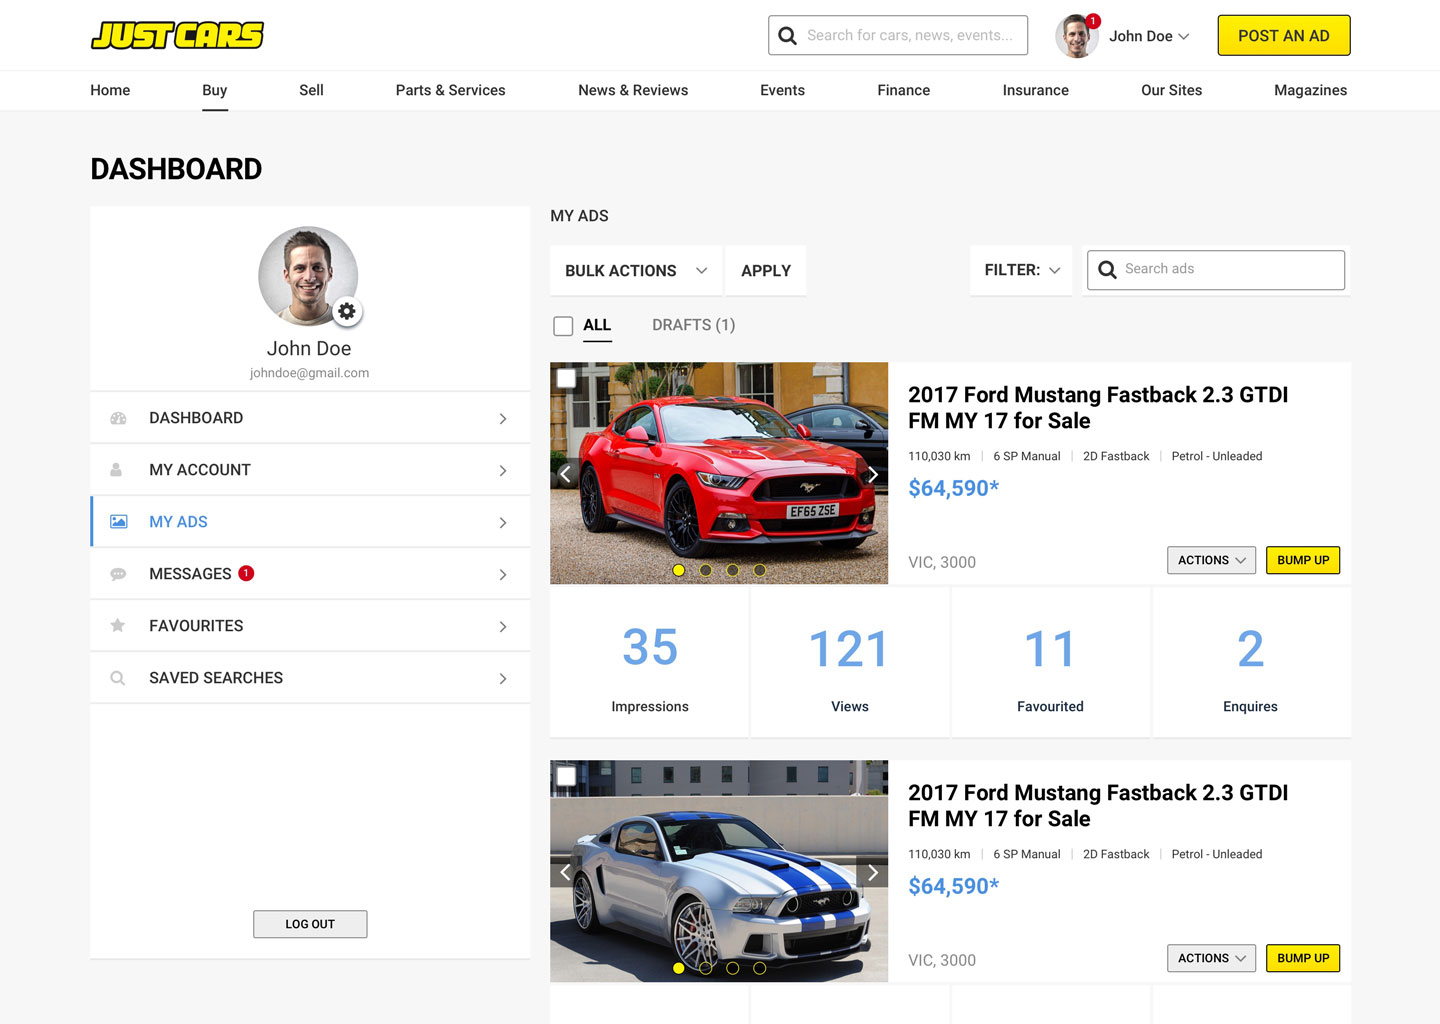Bump up the silver Mustang ad

pos(1303,958)
